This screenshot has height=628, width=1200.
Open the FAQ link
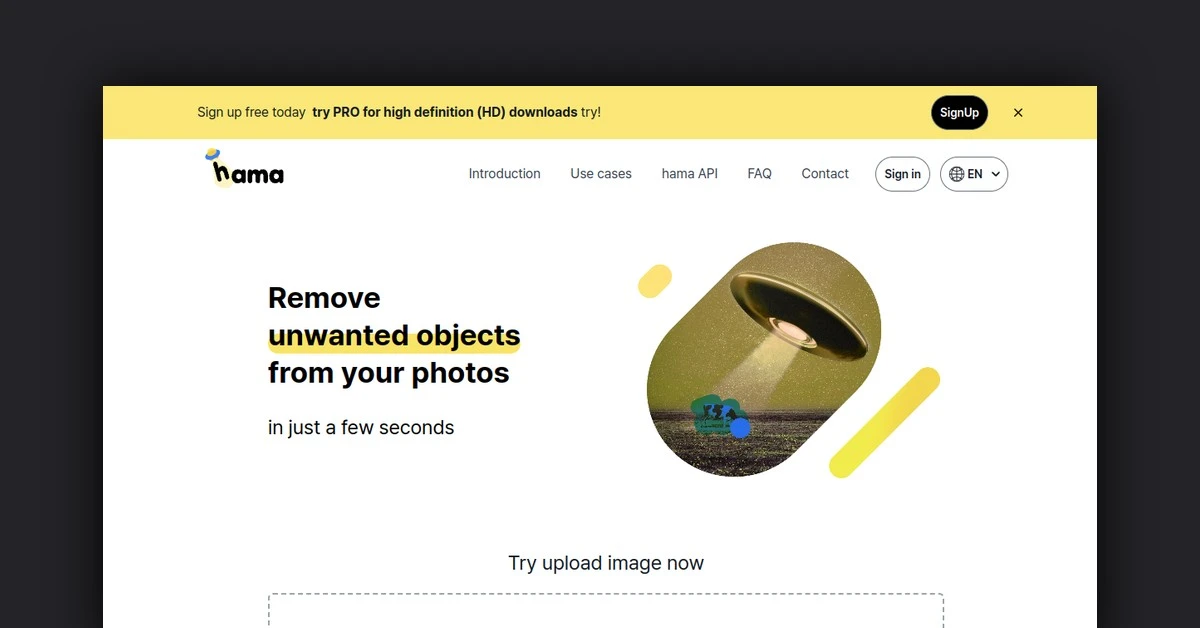click(760, 174)
